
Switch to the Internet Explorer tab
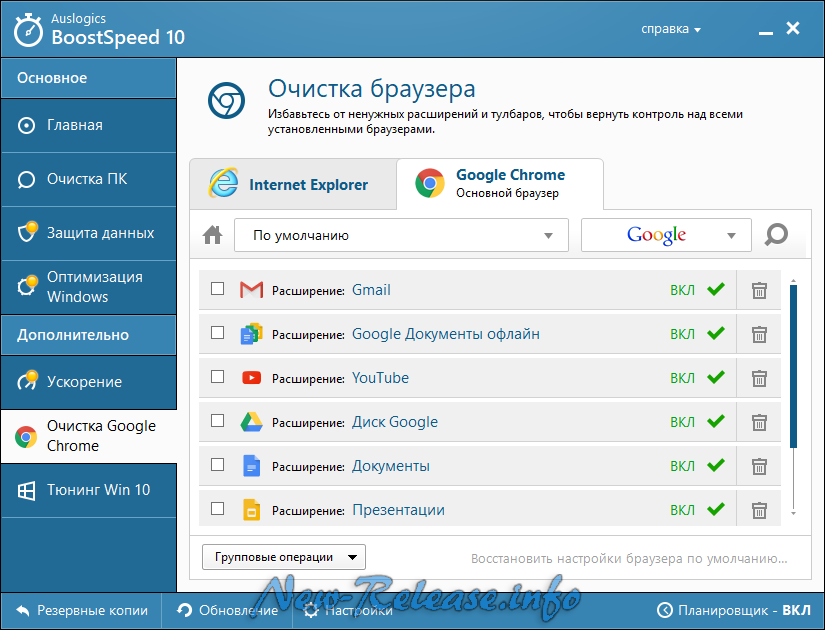(293, 184)
